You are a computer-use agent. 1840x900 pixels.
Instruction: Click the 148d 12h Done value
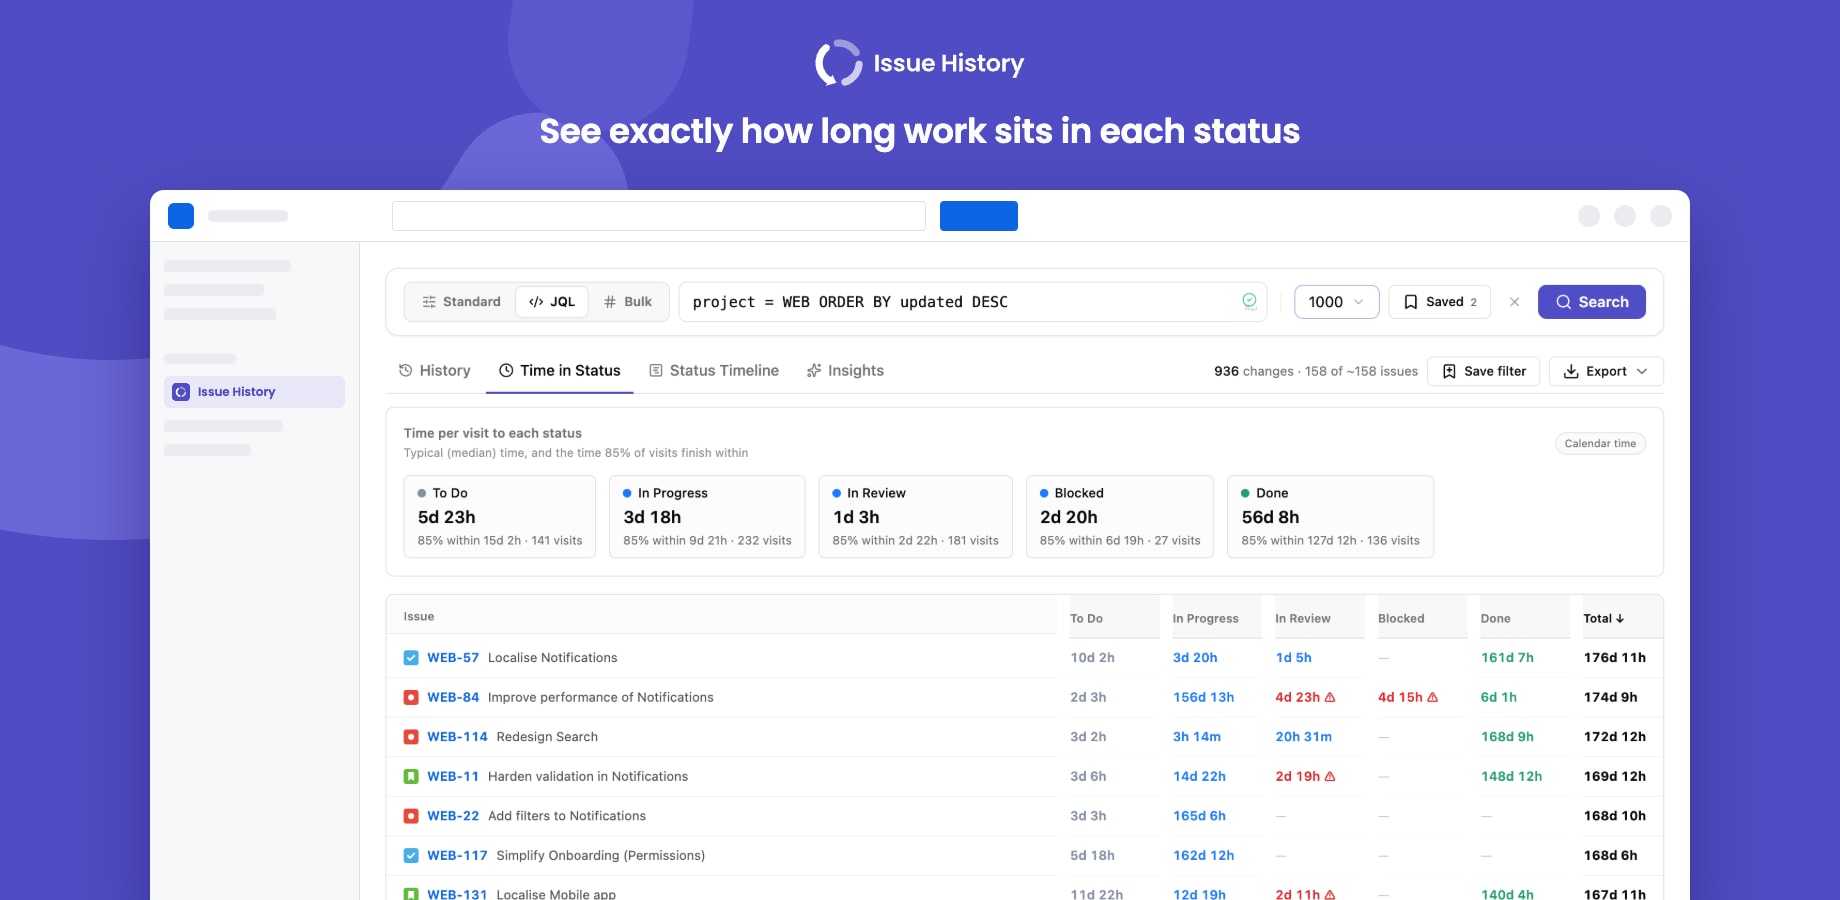click(1511, 776)
